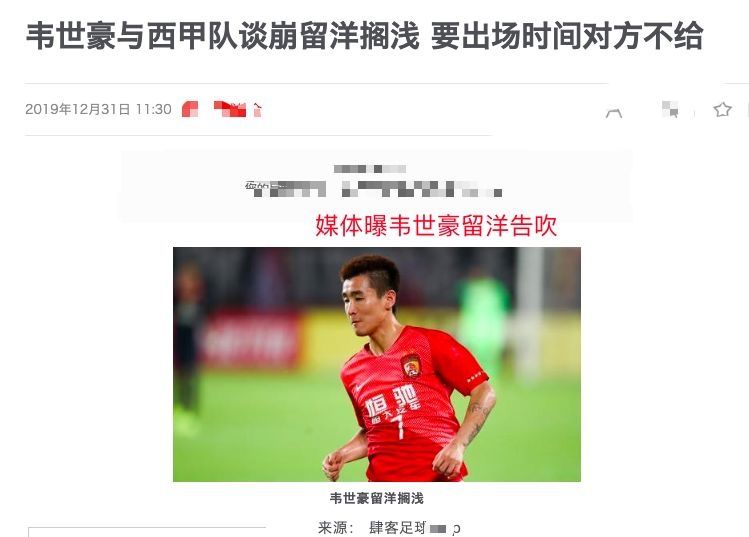Click the article headline 韦世豪与西甲队谈崩留洋搁浅
The height and width of the screenshot is (537, 749).
[222, 36]
